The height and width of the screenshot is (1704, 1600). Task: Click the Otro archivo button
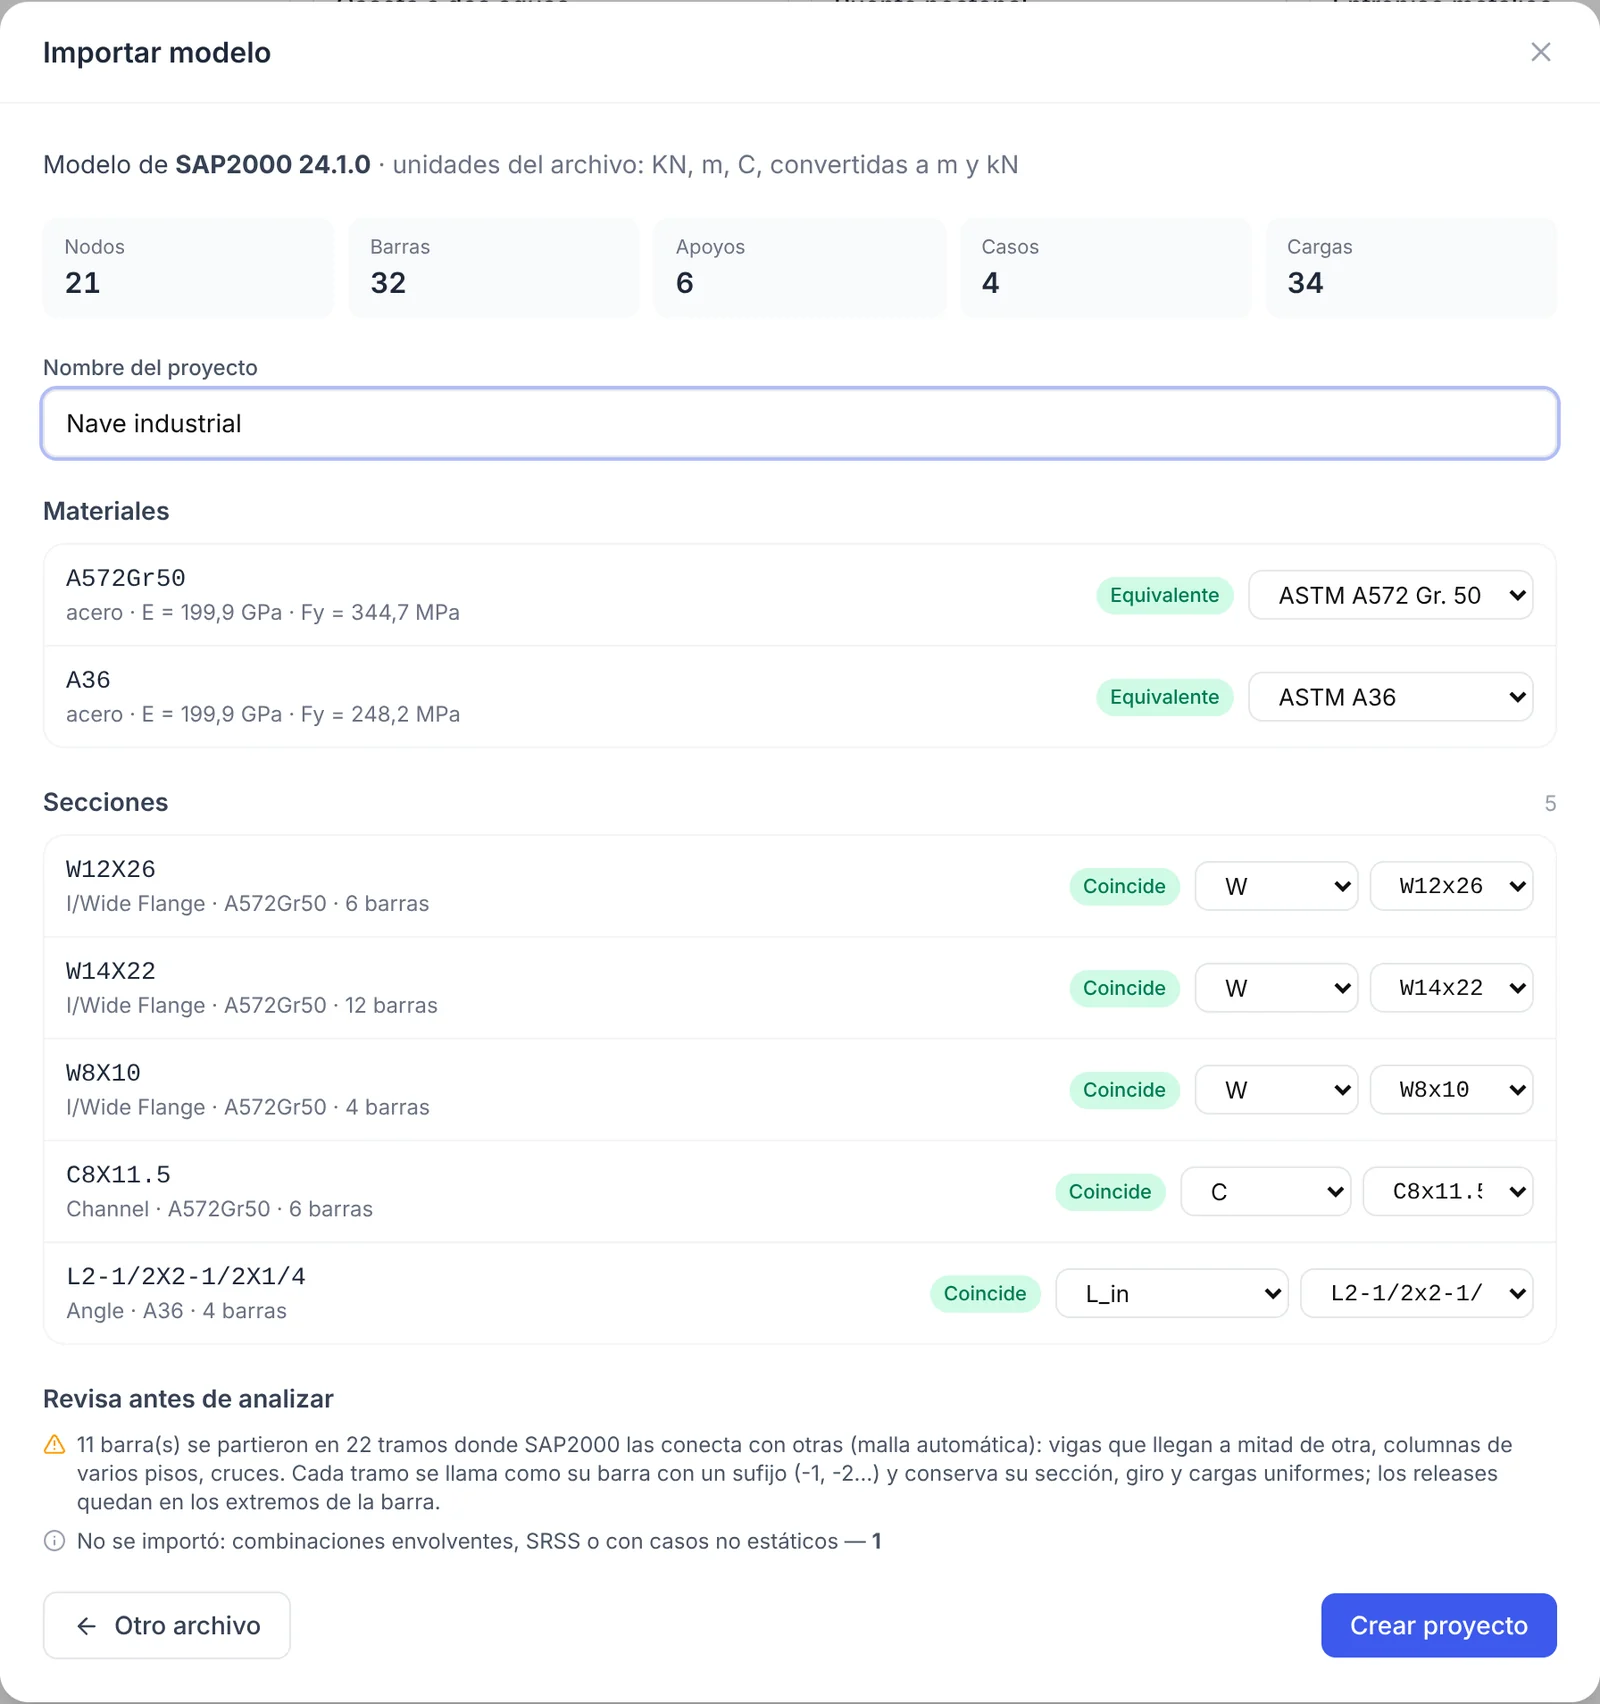(x=167, y=1625)
